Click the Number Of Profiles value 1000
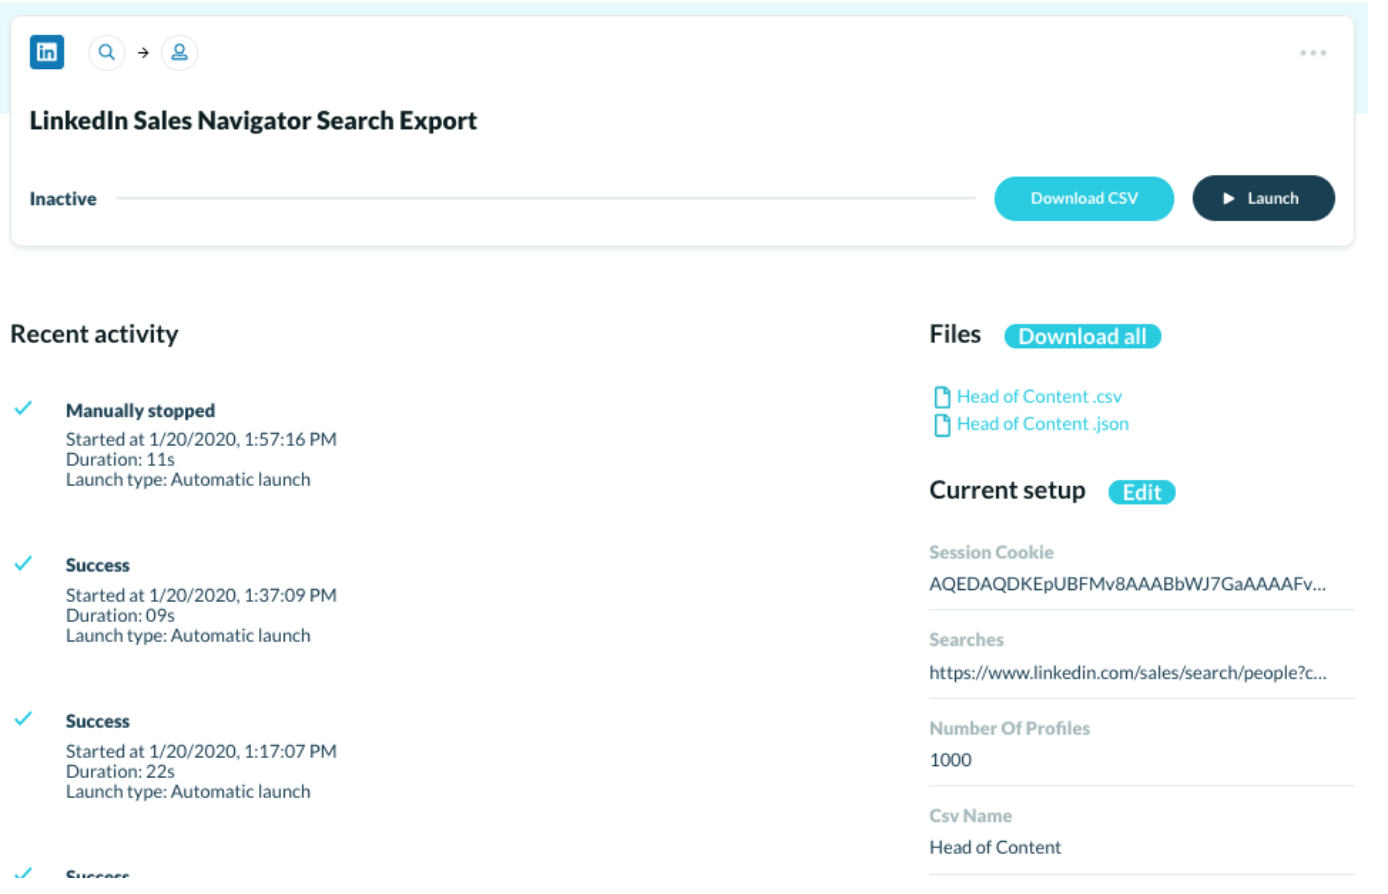Viewport: 1388px width, 894px height. [950, 760]
